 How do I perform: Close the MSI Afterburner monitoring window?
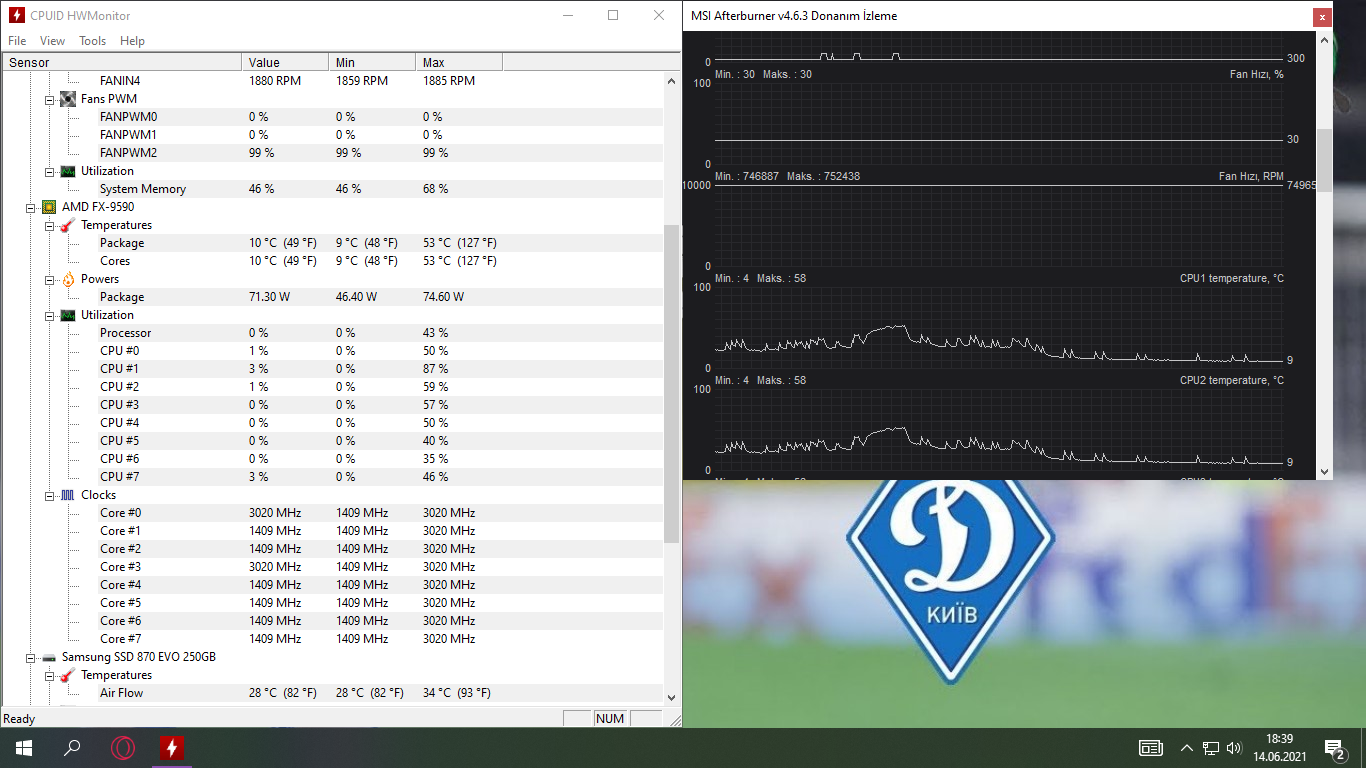coord(1323,17)
